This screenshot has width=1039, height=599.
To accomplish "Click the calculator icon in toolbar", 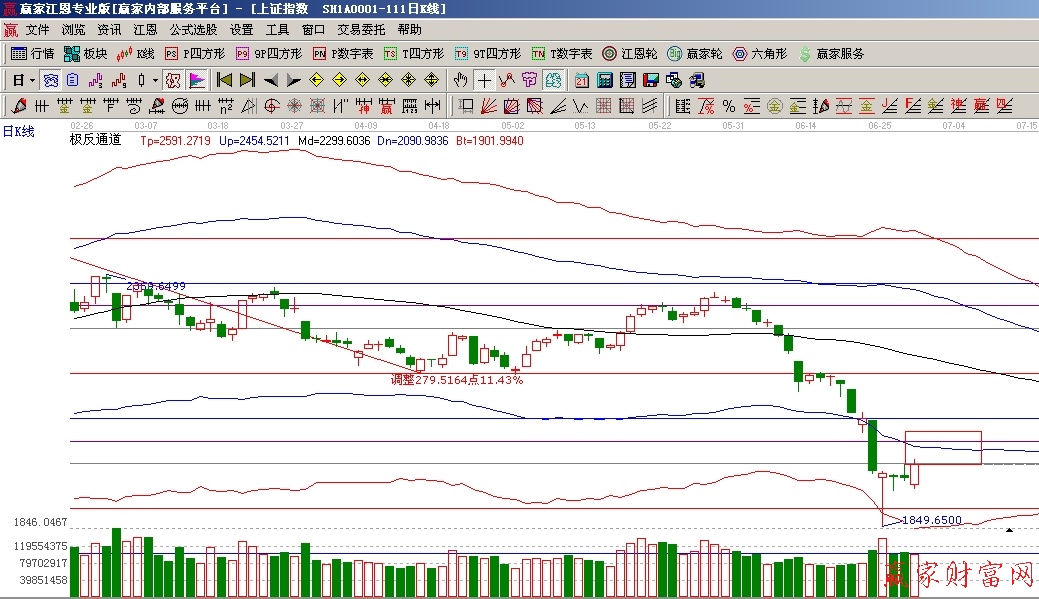I will [x=605, y=80].
